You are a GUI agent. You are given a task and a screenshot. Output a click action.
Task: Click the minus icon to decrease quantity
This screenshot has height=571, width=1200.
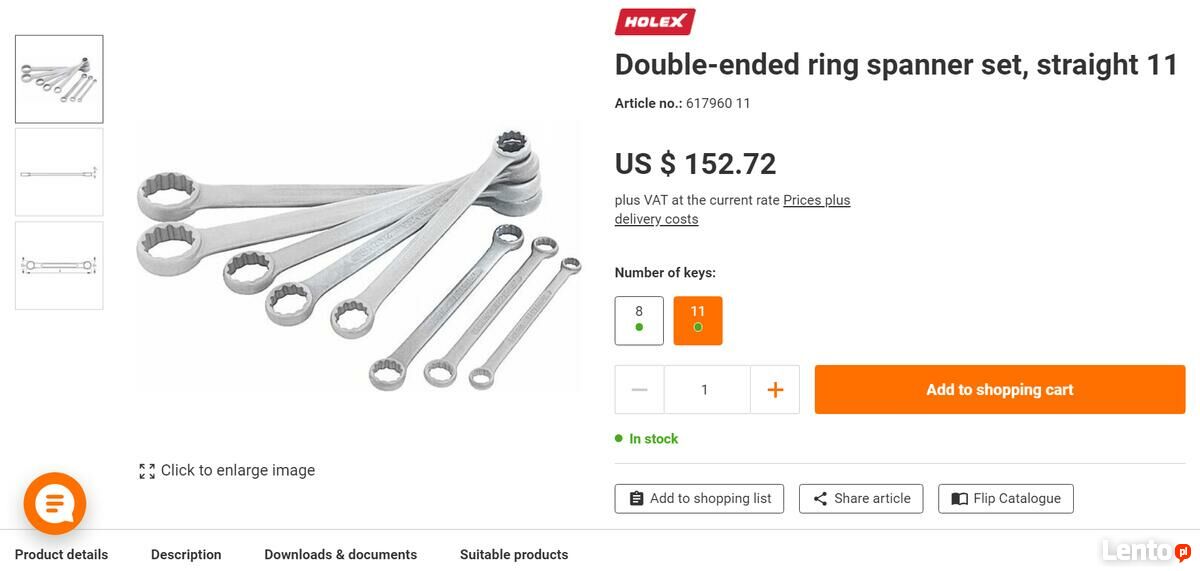(x=640, y=390)
